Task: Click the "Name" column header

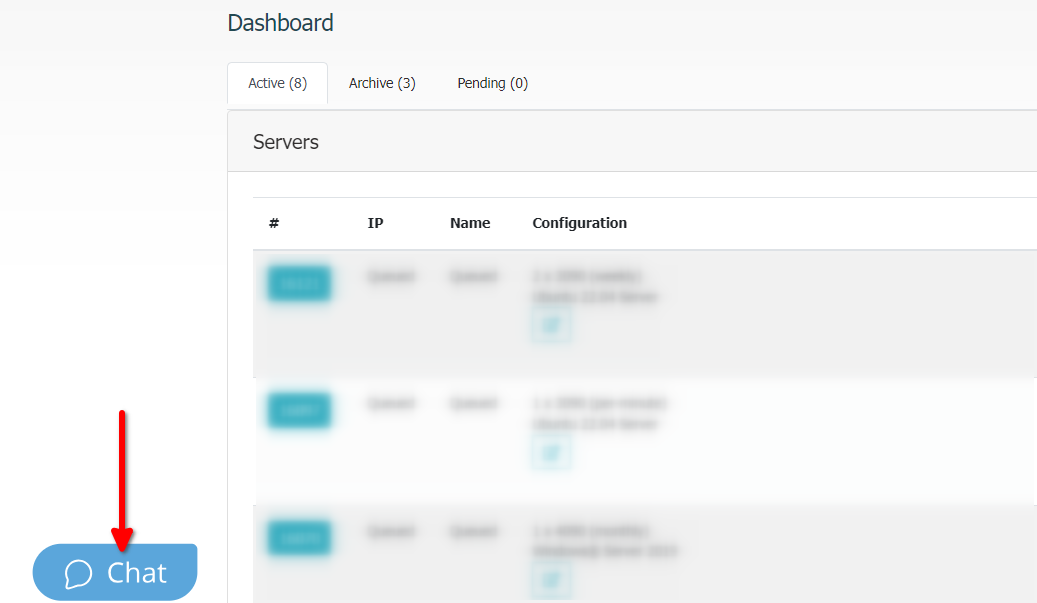Action: (x=470, y=223)
